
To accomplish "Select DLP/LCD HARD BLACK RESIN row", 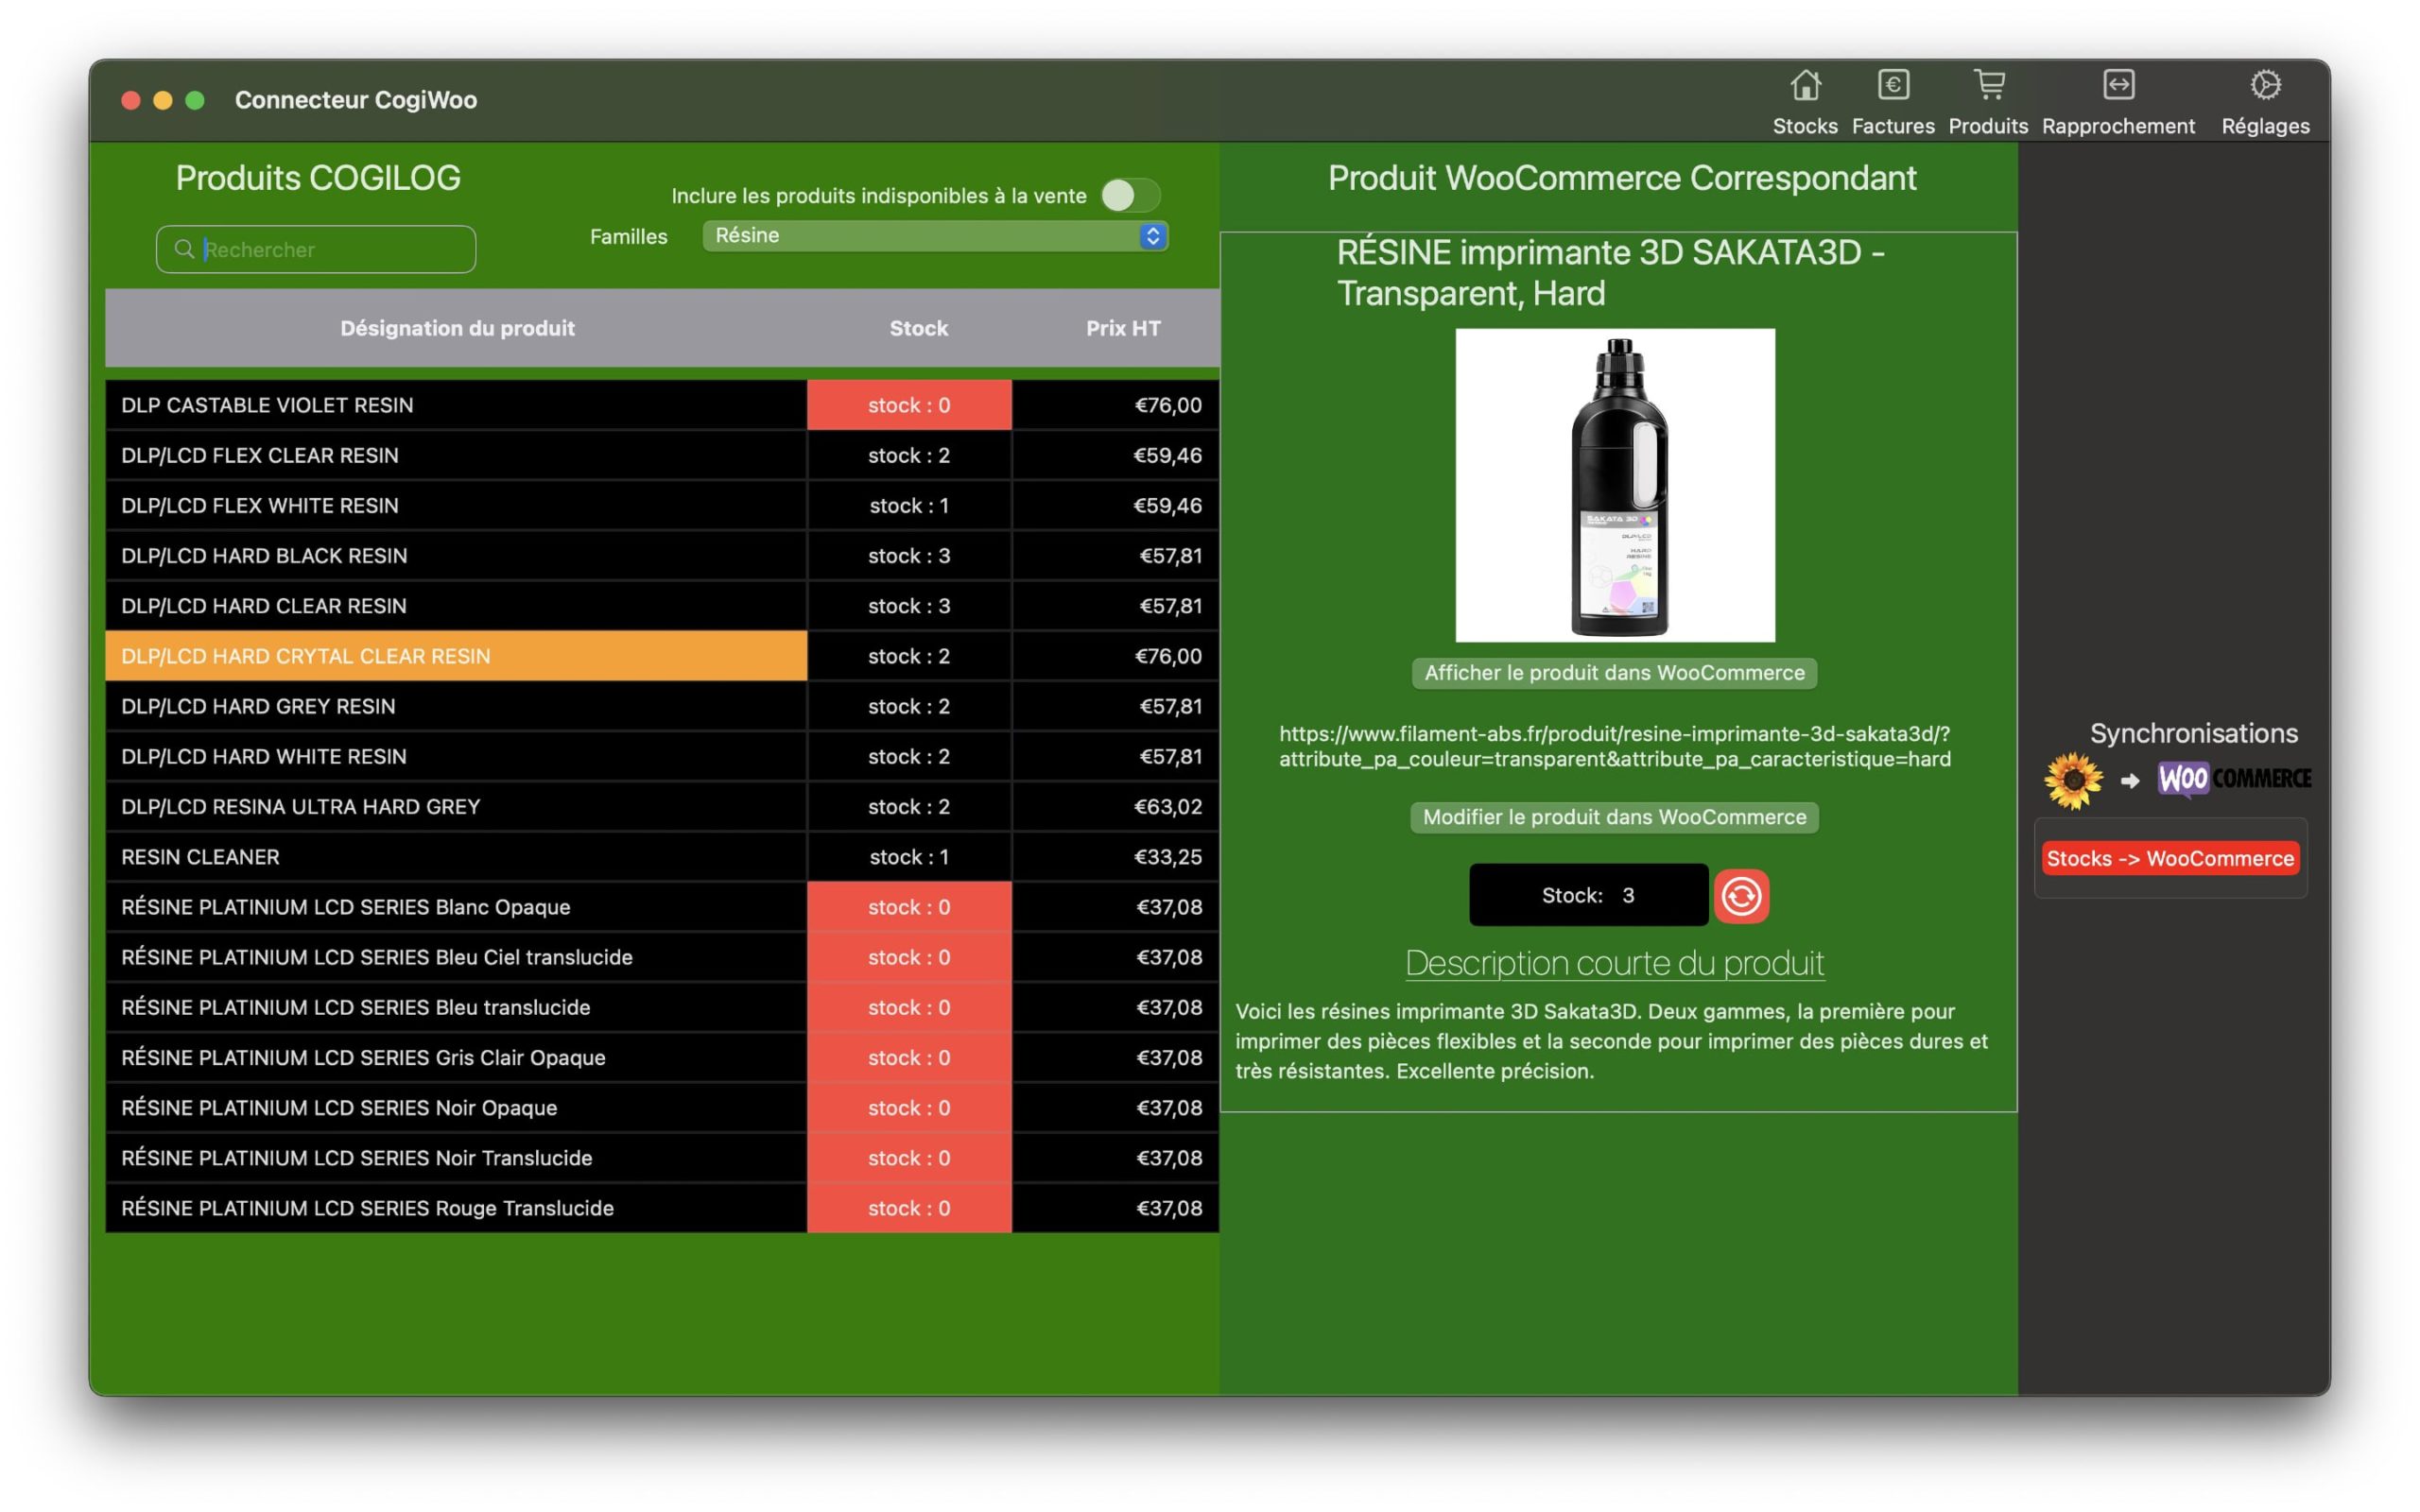I will [x=662, y=556].
